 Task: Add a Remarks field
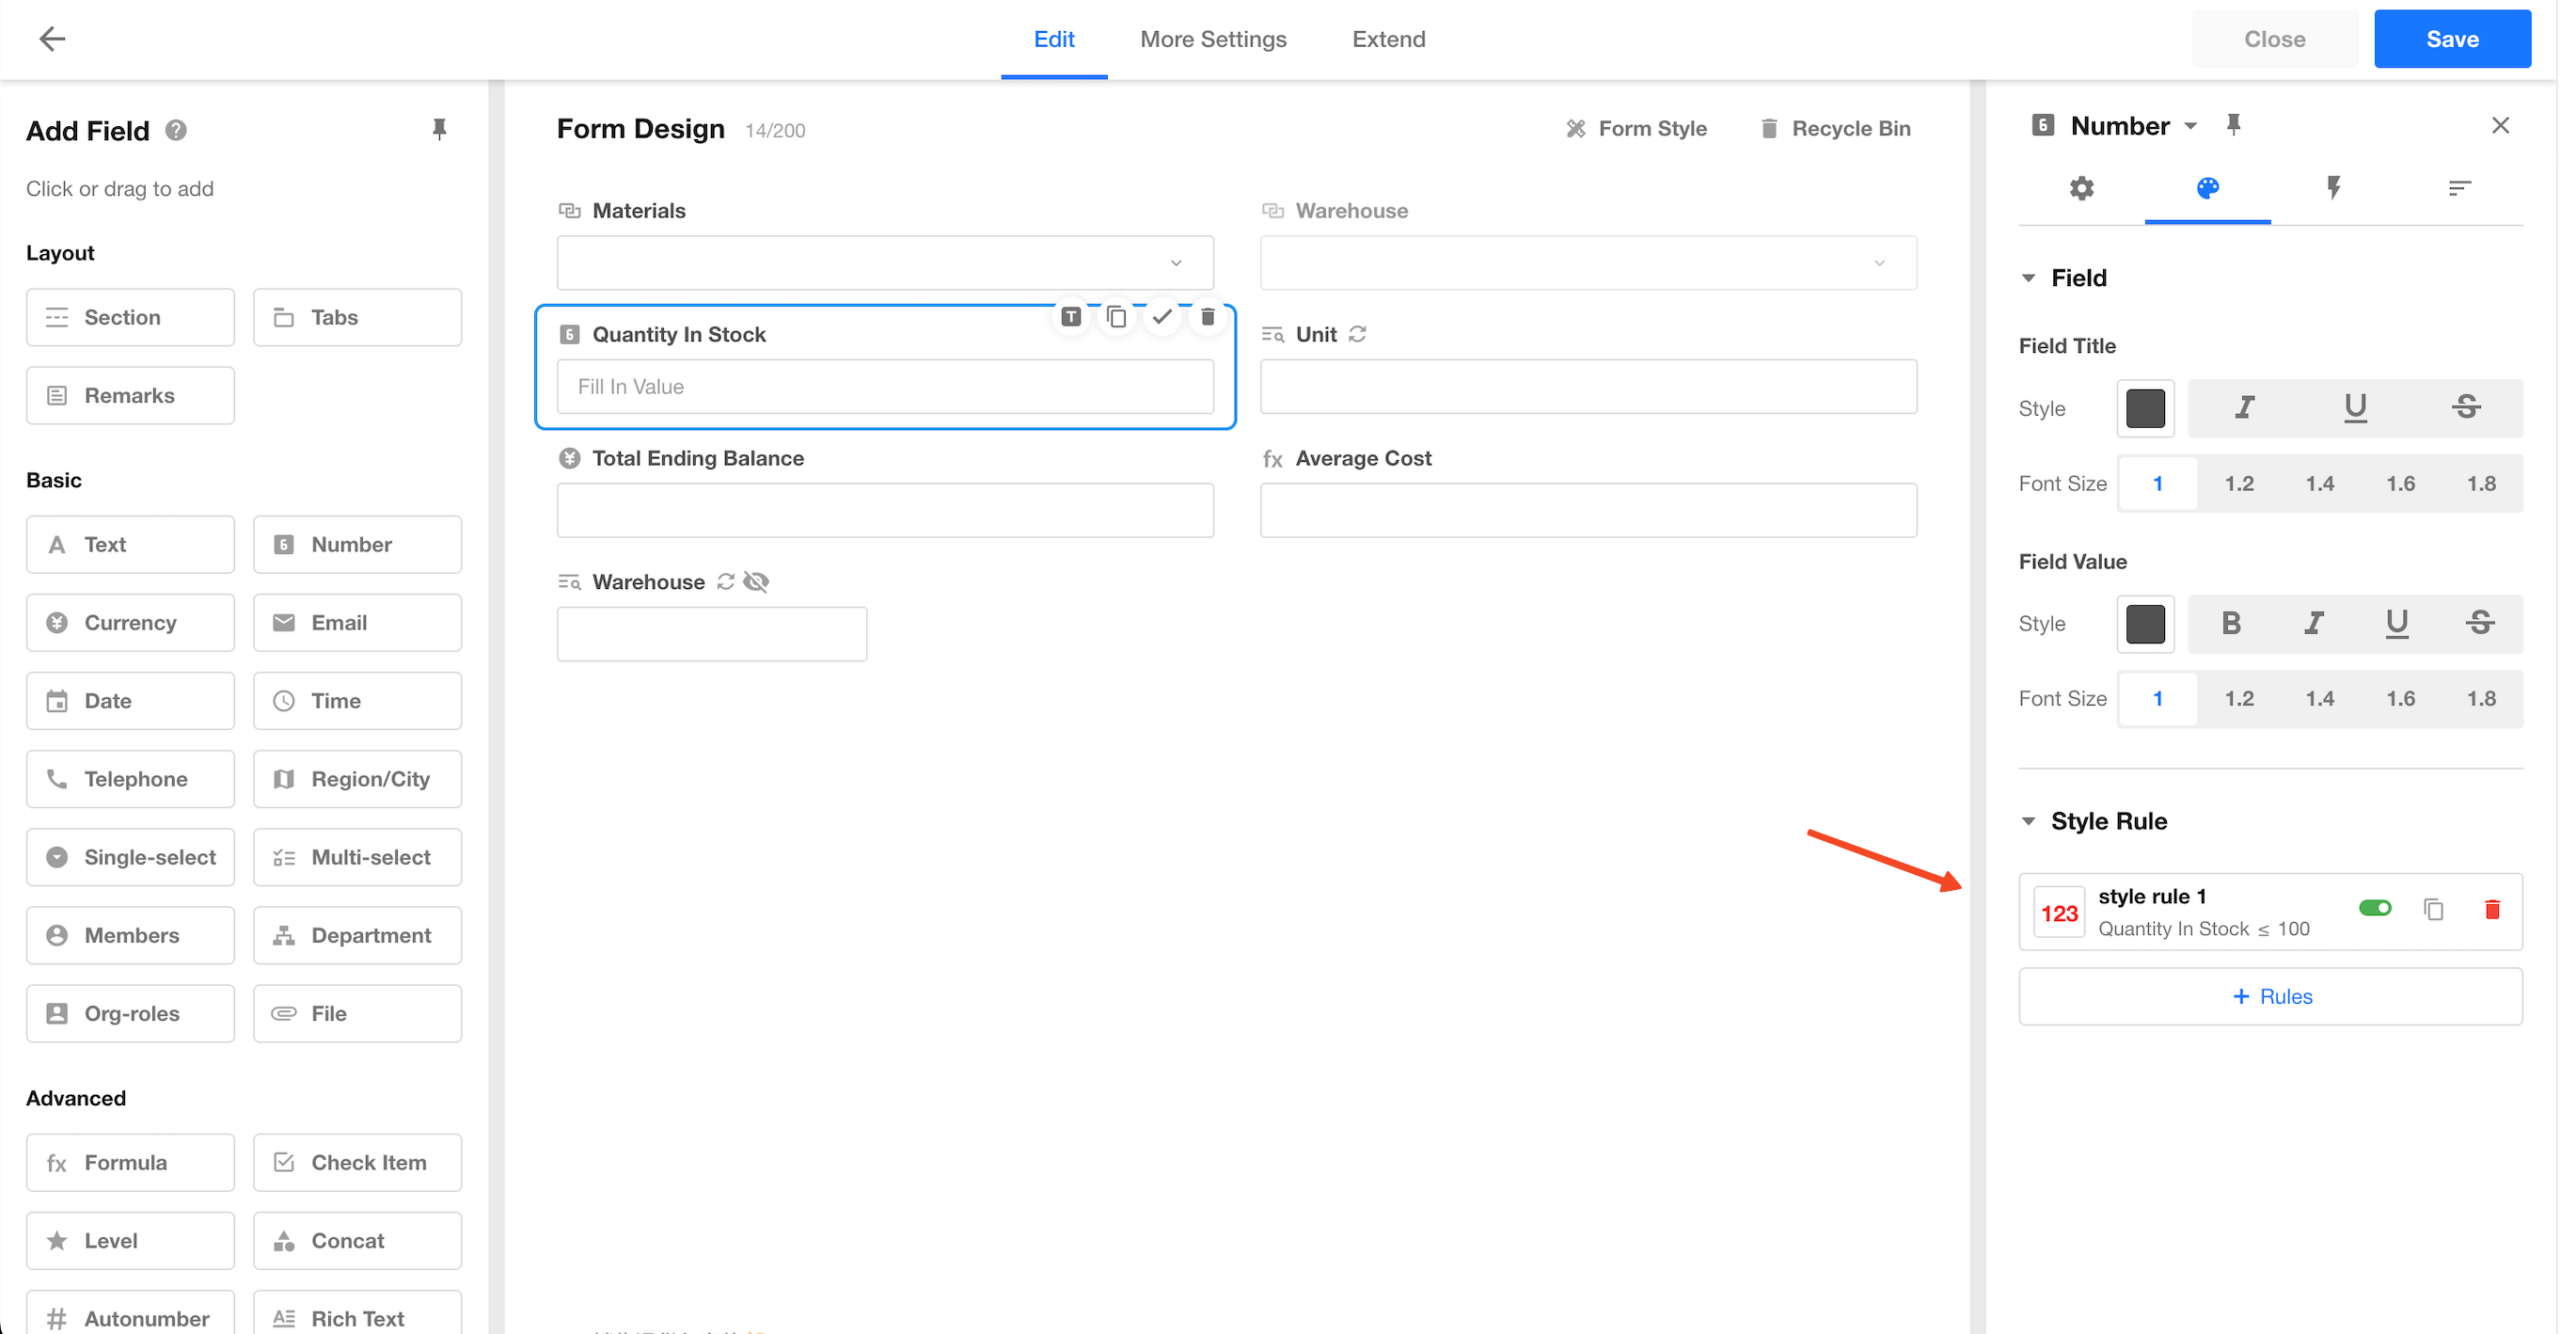point(130,395)
